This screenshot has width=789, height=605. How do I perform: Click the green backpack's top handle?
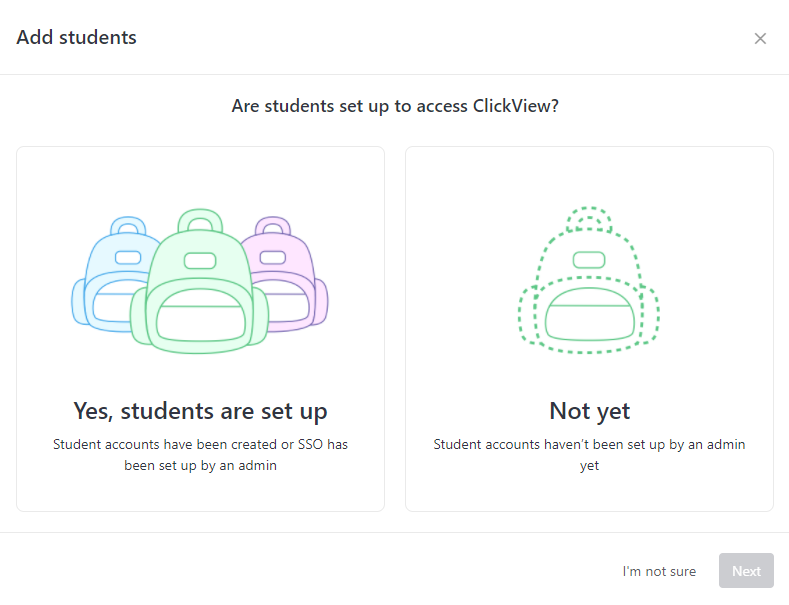click(200, 221)
